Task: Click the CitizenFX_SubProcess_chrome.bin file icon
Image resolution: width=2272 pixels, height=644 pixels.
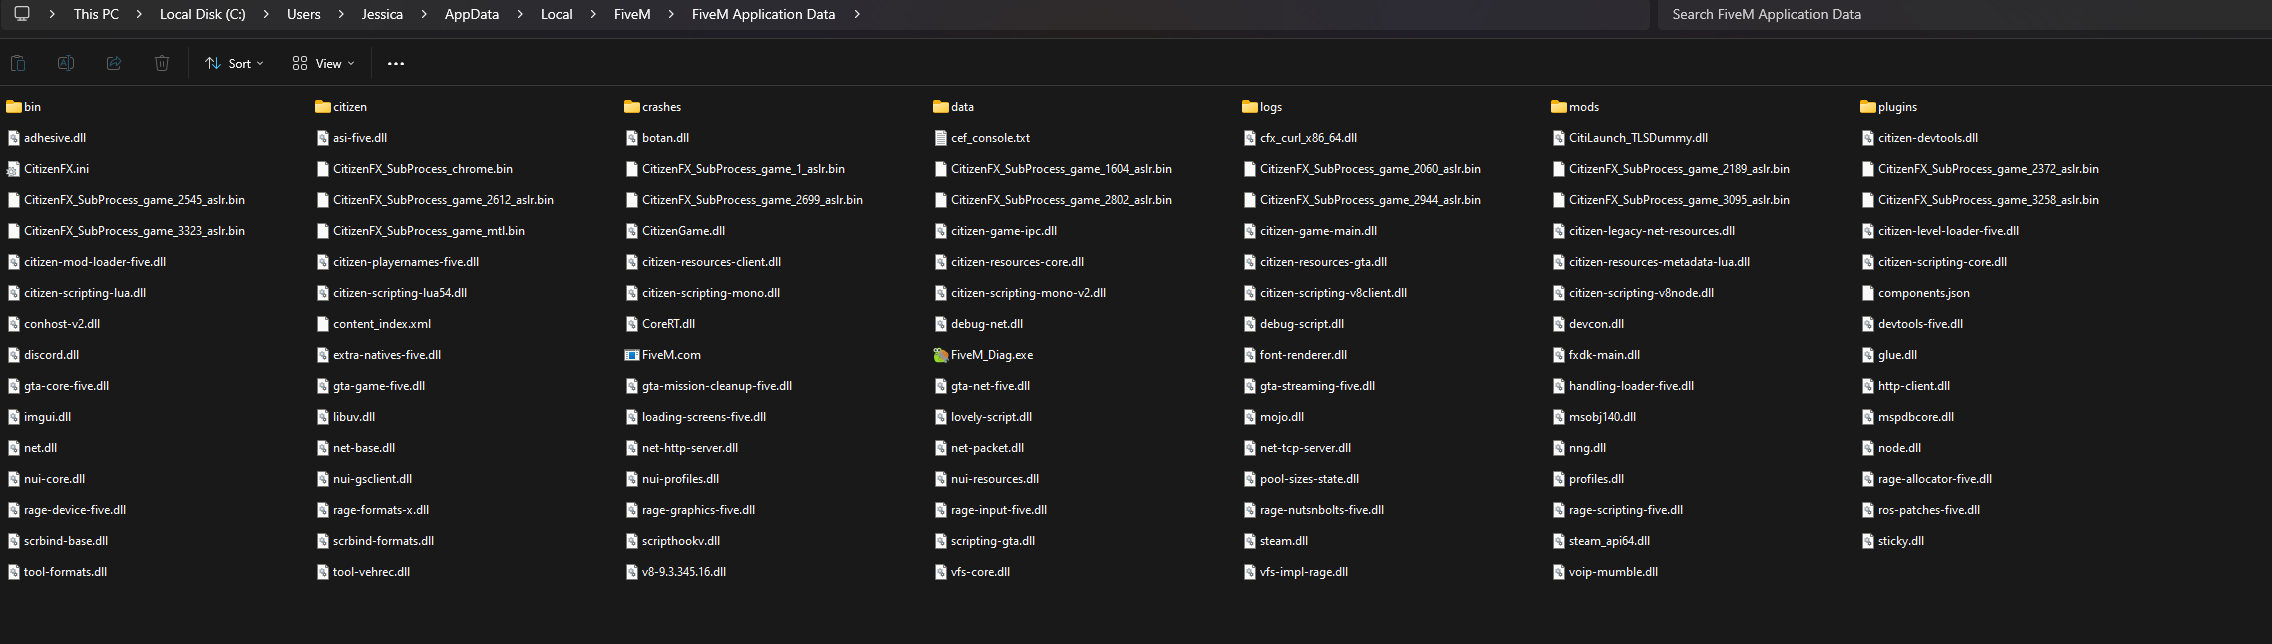Action: tap(323, 169)
